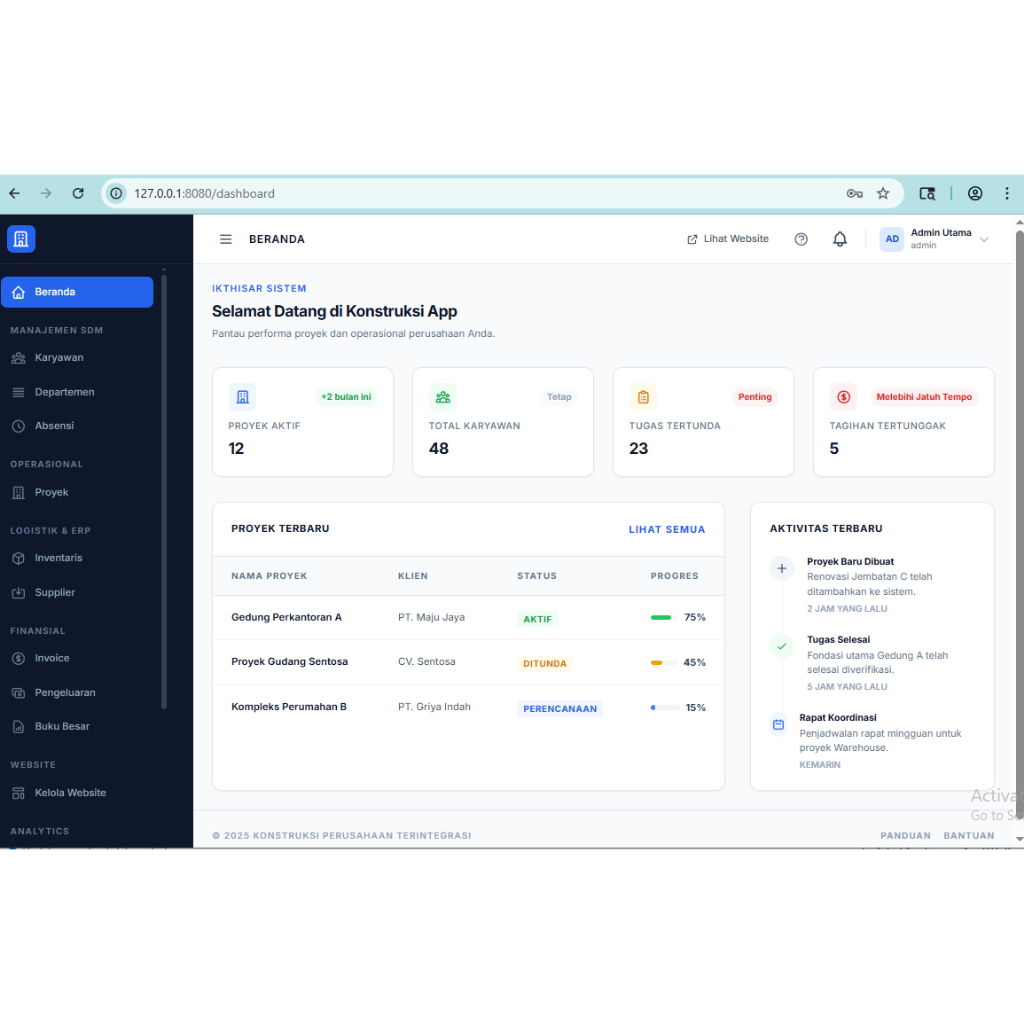Click the main page vertical scrollbar

[1019, 522]
